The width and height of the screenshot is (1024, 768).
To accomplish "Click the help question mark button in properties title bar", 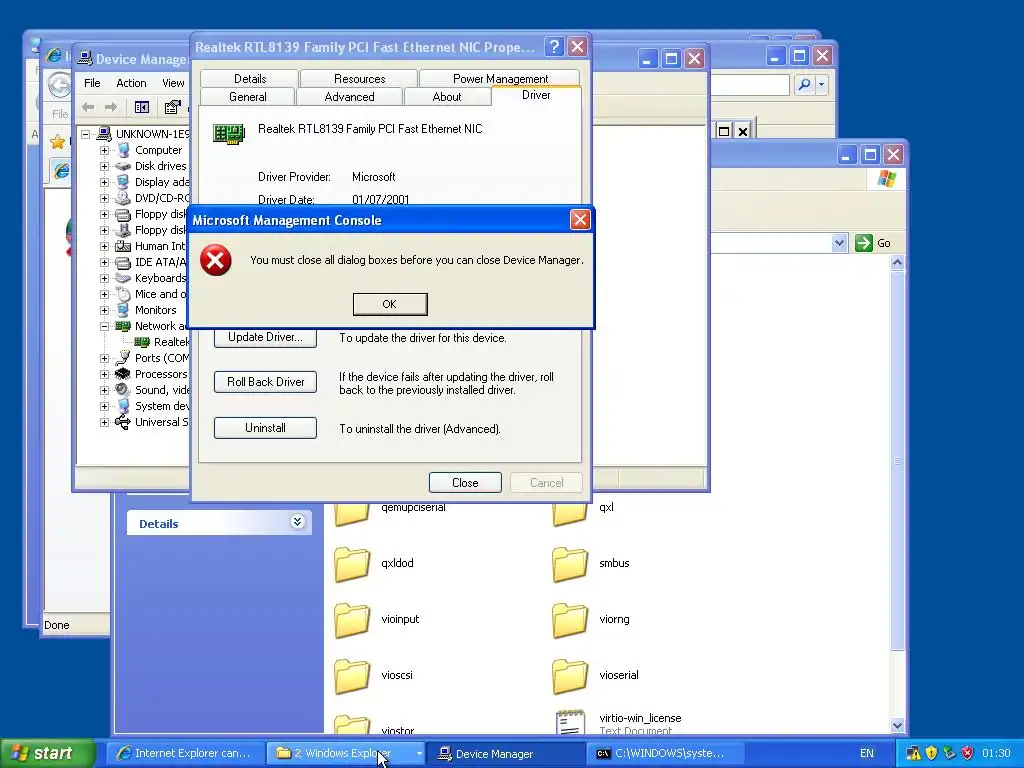I will [554, 46].
